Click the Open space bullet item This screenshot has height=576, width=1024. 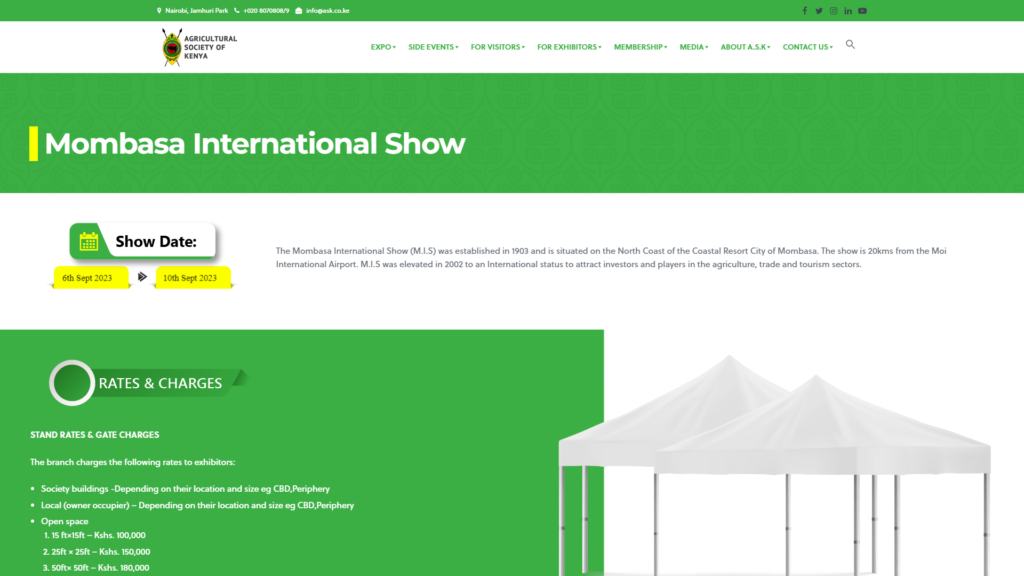point(65,521)
